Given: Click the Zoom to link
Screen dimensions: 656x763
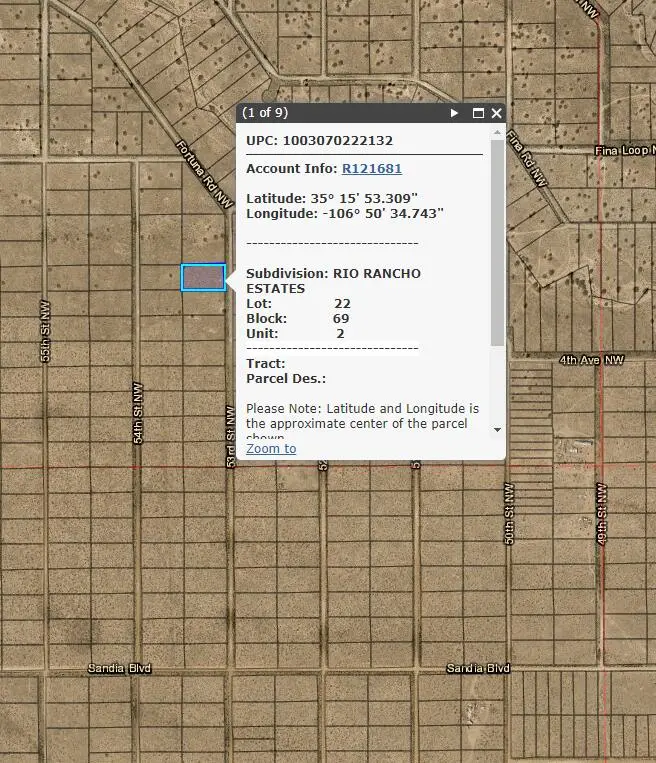Looking at the screenshot, I should pos(271,448).
